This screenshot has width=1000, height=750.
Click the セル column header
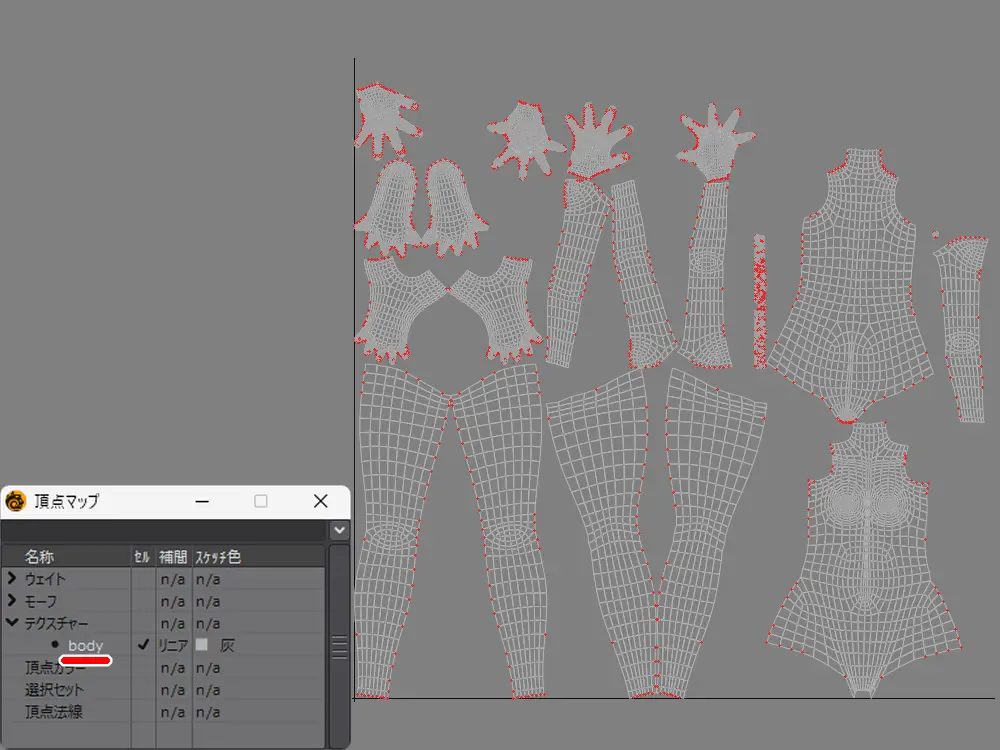click(142, 557)
